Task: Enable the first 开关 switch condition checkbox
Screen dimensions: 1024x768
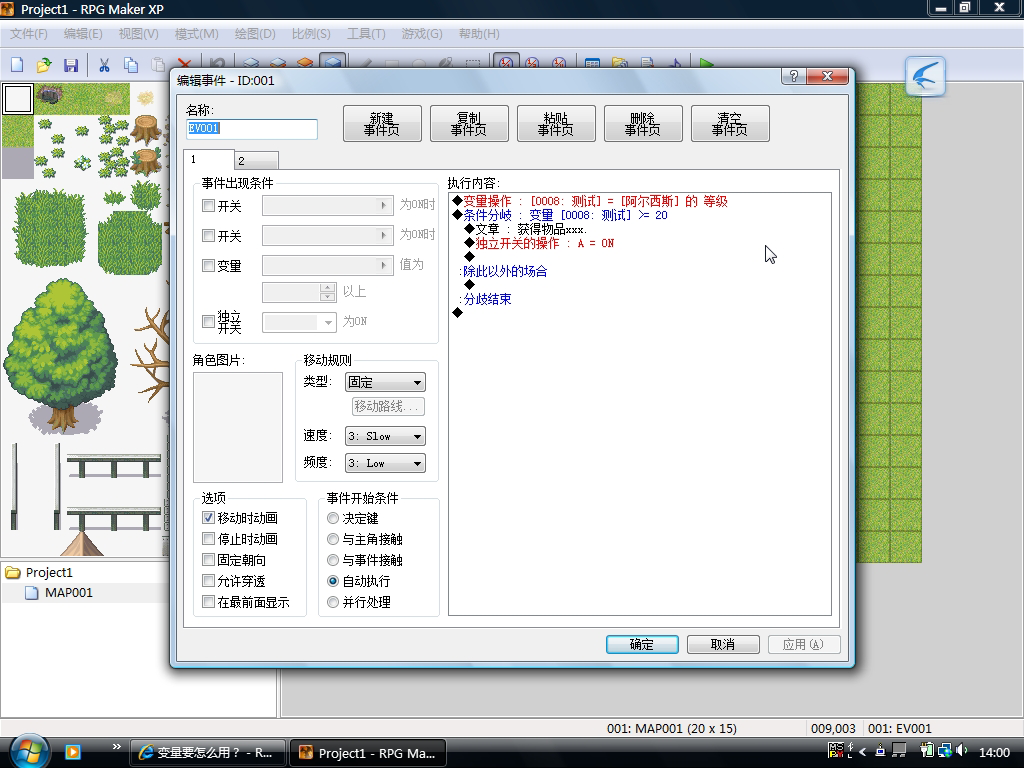Action: pyautogui.click(x=208, y=206)
